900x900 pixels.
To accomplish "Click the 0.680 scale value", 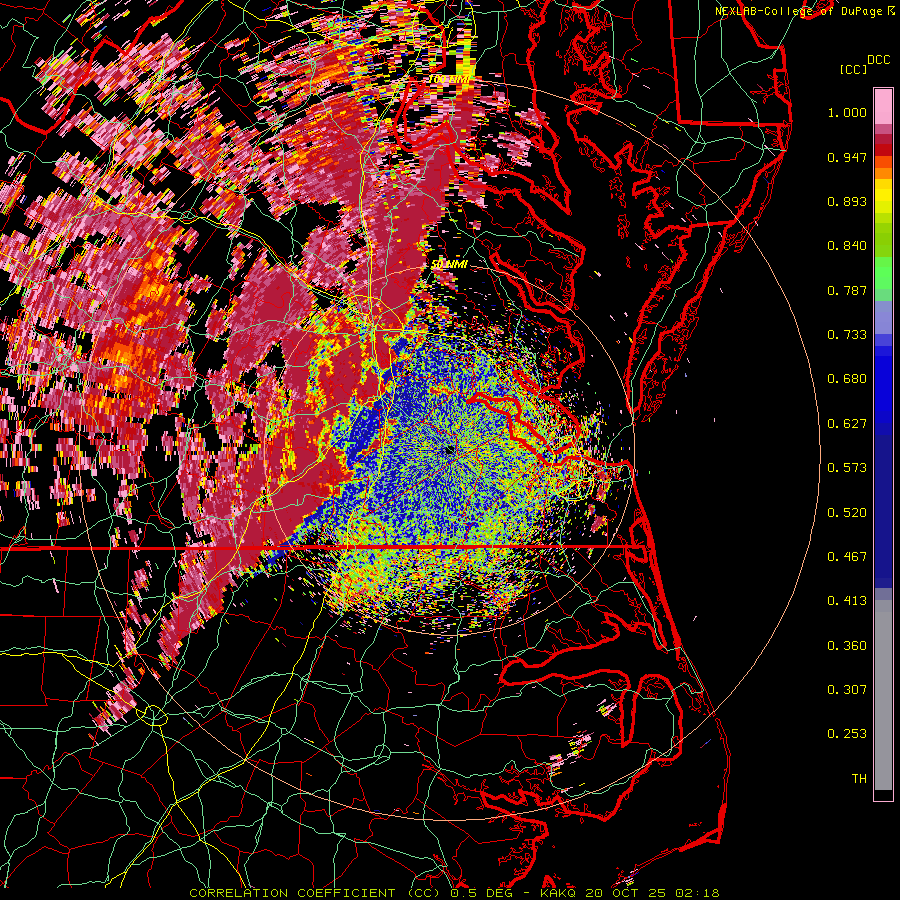I will (847, 379).
